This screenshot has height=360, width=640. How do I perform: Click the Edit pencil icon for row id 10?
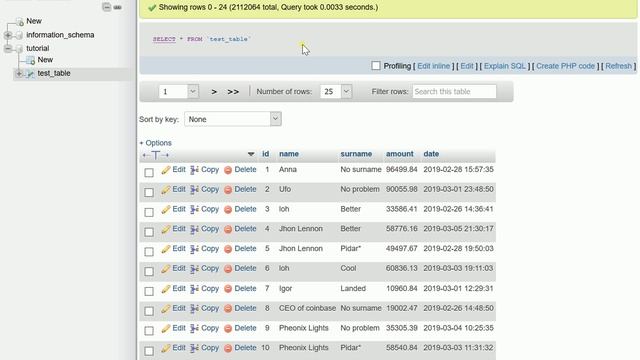tap(165, 348)
